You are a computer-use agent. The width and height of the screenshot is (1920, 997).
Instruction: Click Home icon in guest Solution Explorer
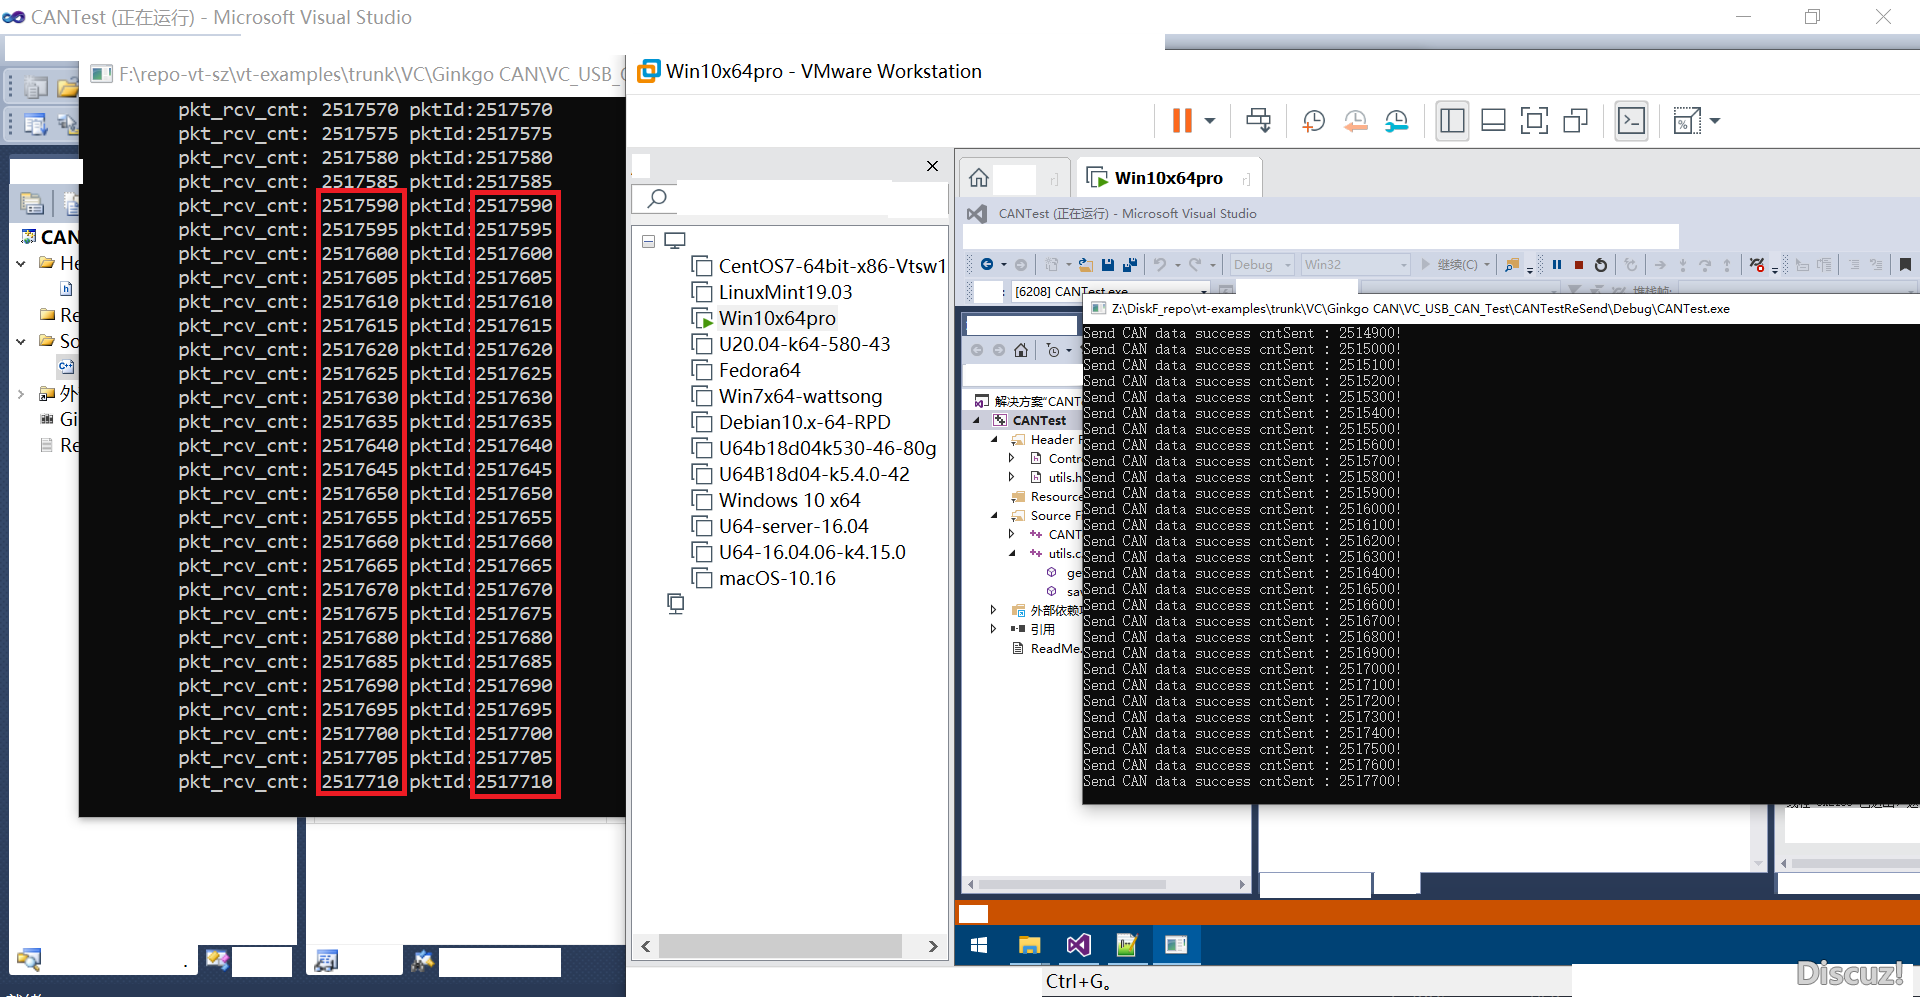click(1021, 350)
